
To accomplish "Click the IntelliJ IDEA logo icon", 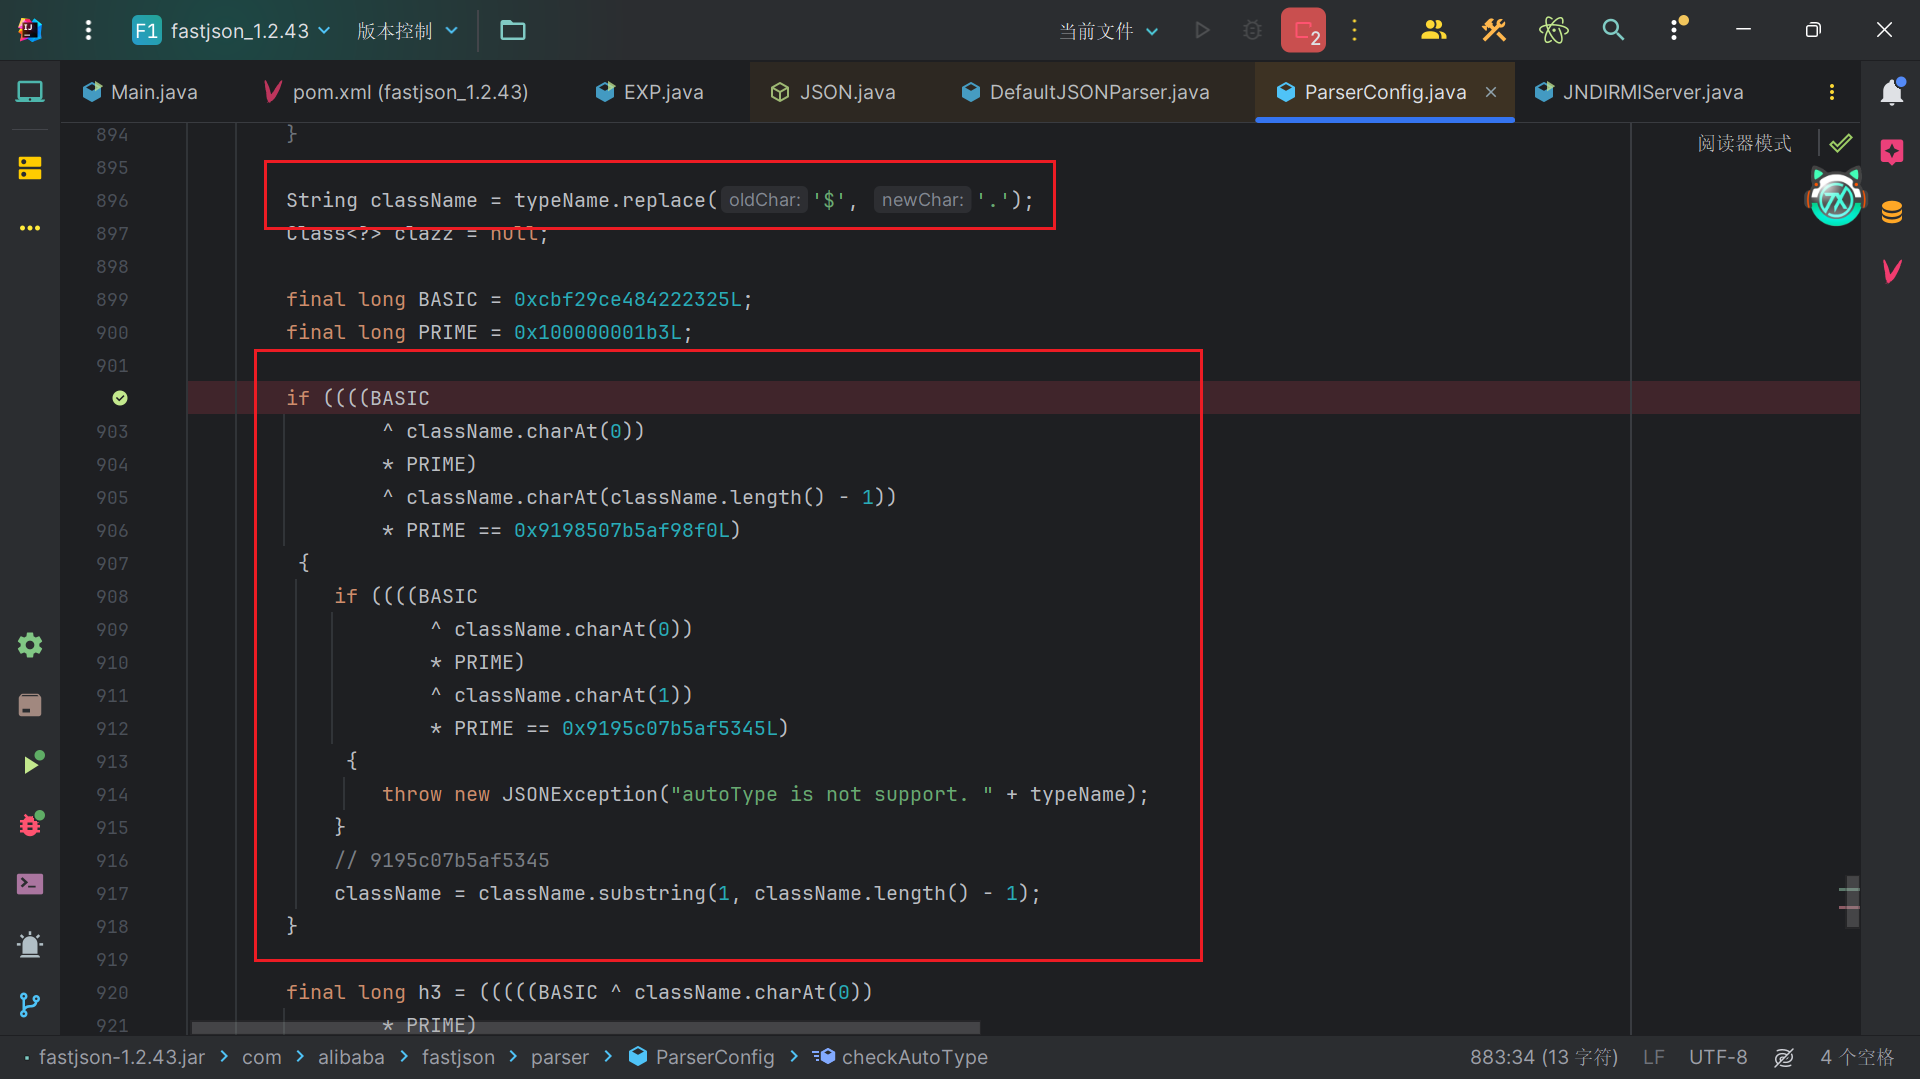I will [x=30, y=30].
